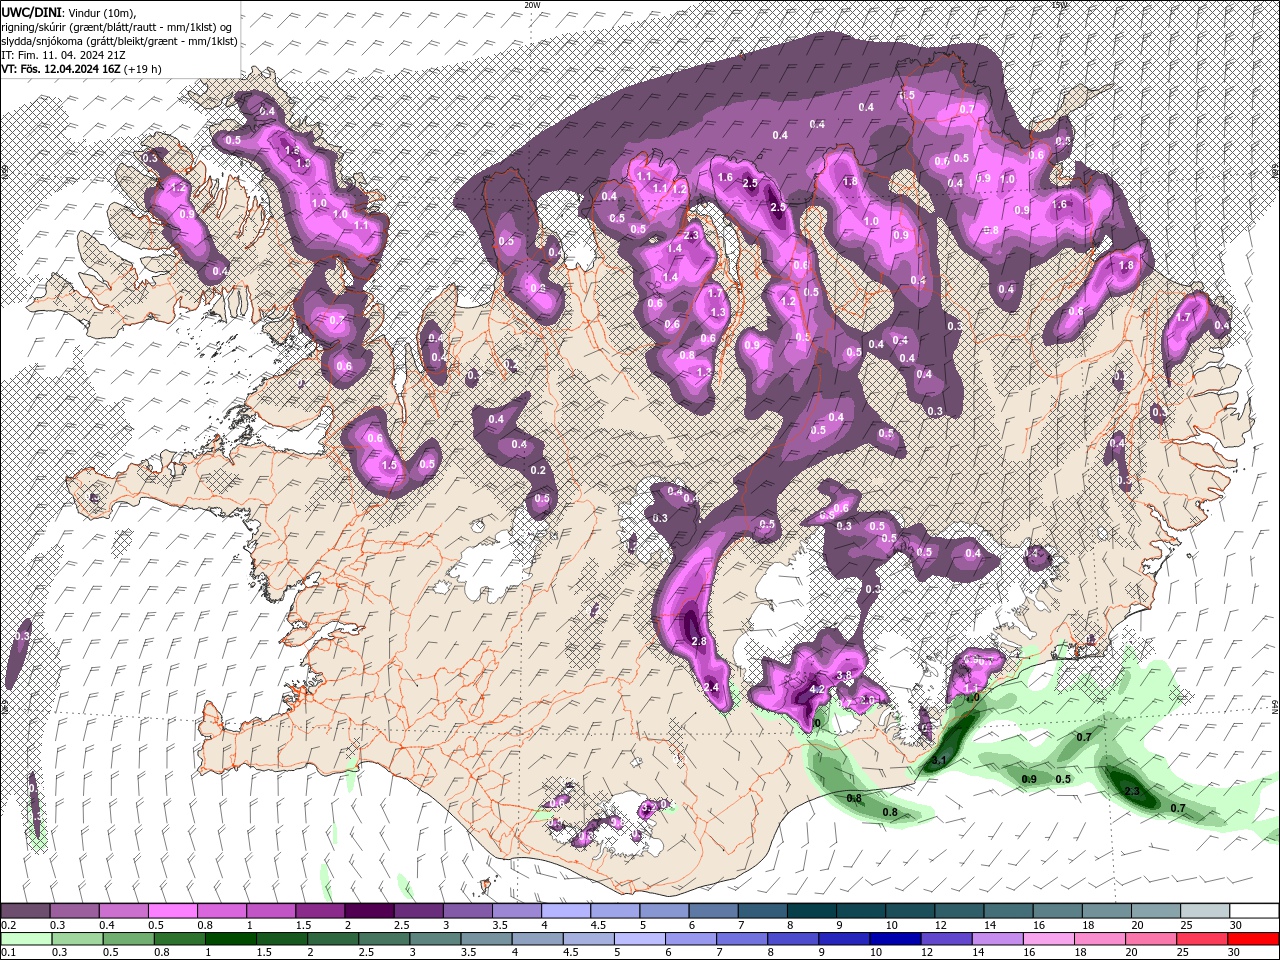Click the 2.8 snowfall value on the map
Image resolution: width=1280 pixels, height=960 pixels.
click(x=699, y=641)
